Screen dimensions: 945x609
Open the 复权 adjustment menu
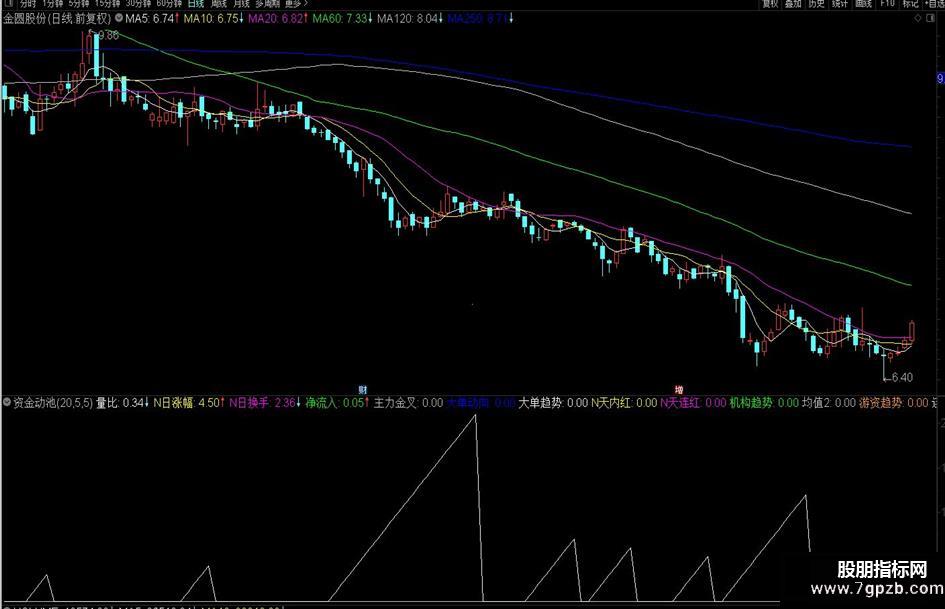(770, 4)
